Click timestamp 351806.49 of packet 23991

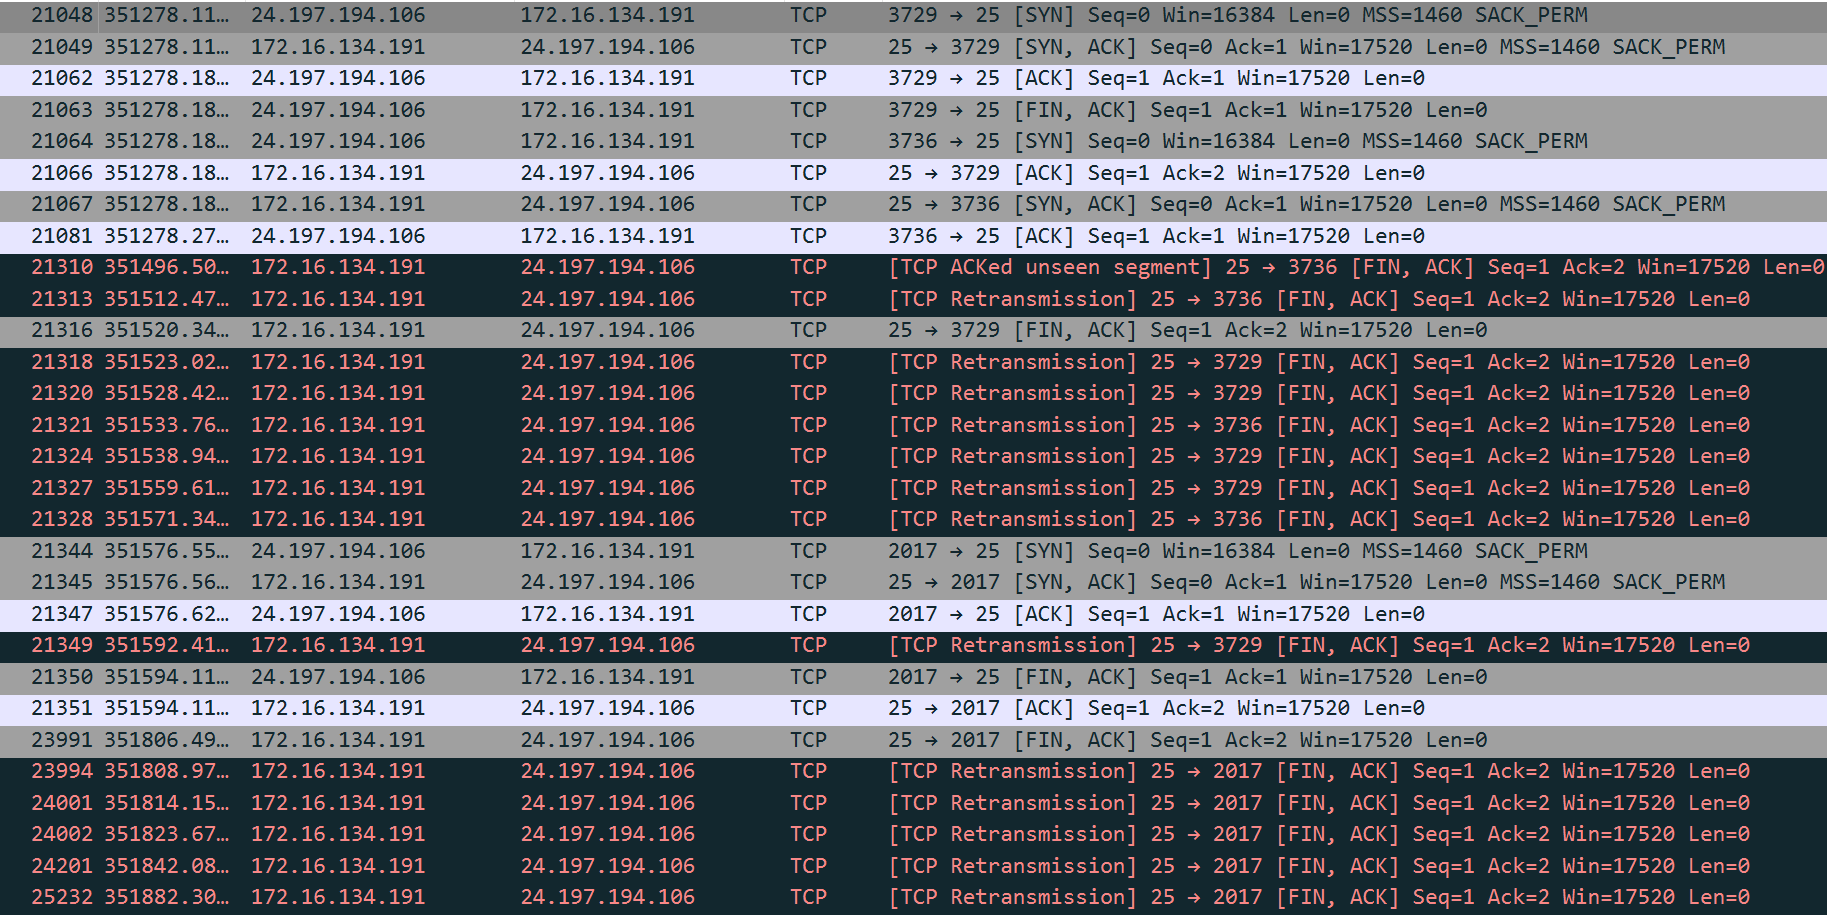pyautogui.click(x=167, y=740)
